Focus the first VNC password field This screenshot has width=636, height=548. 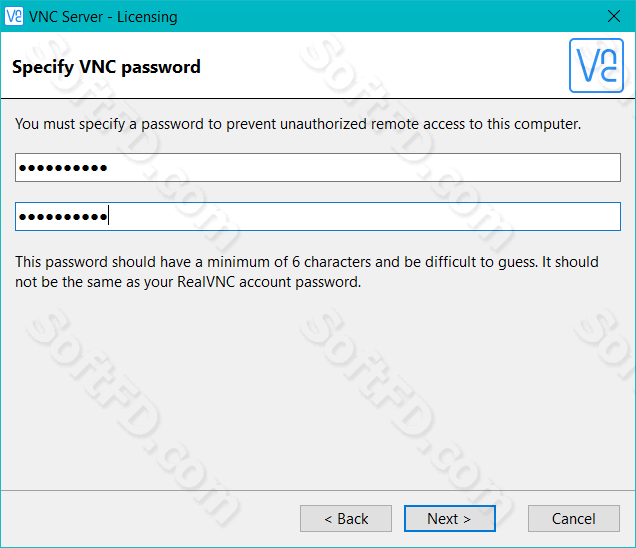click(318, 168)
